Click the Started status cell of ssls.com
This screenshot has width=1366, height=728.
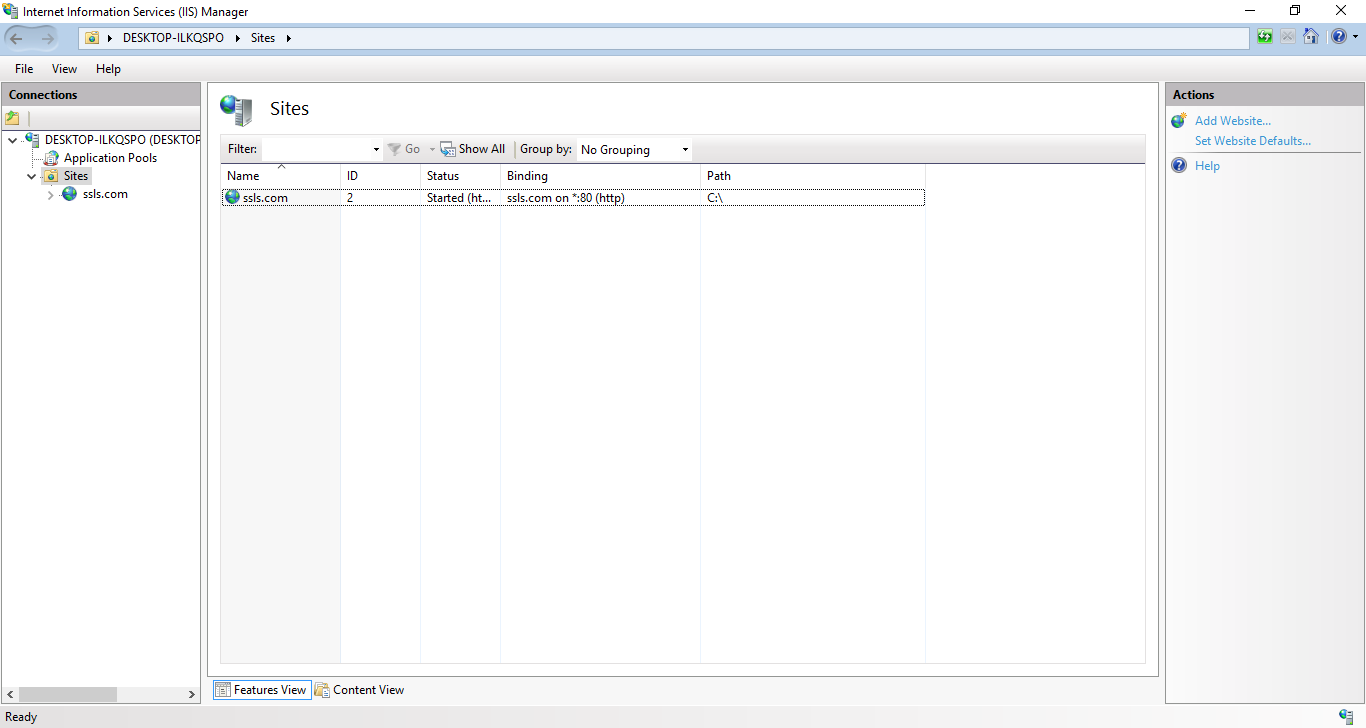click(459, 198)
